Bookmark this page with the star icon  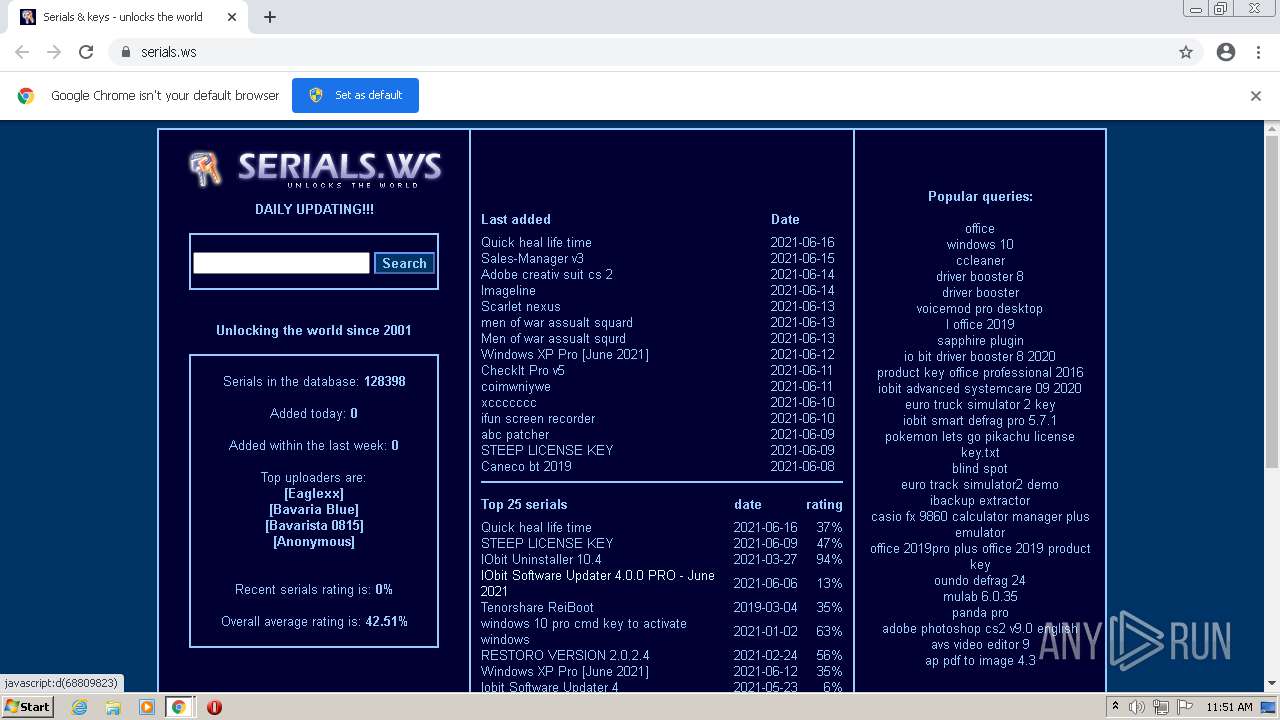tap(1186, 52)
